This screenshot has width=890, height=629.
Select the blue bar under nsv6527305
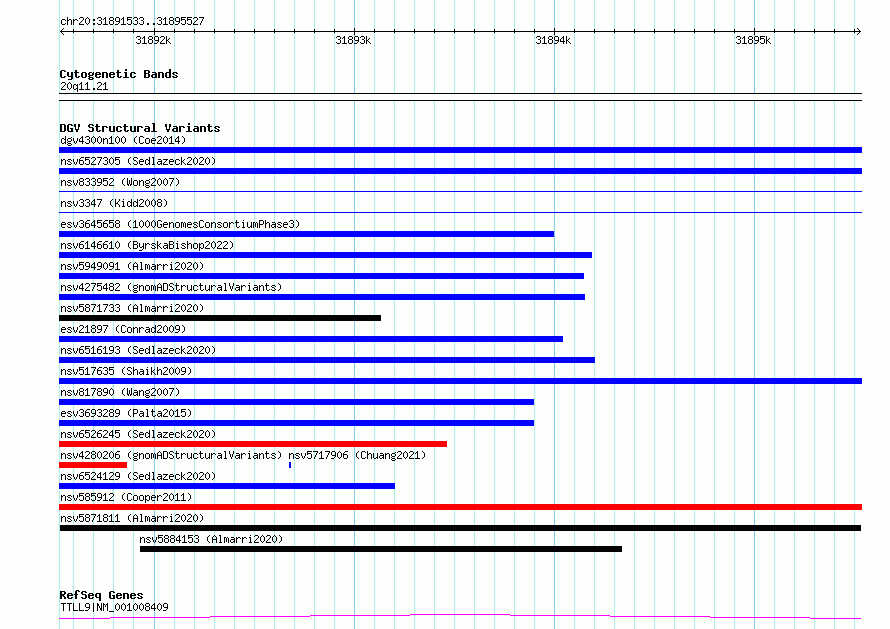coord(460,171)
